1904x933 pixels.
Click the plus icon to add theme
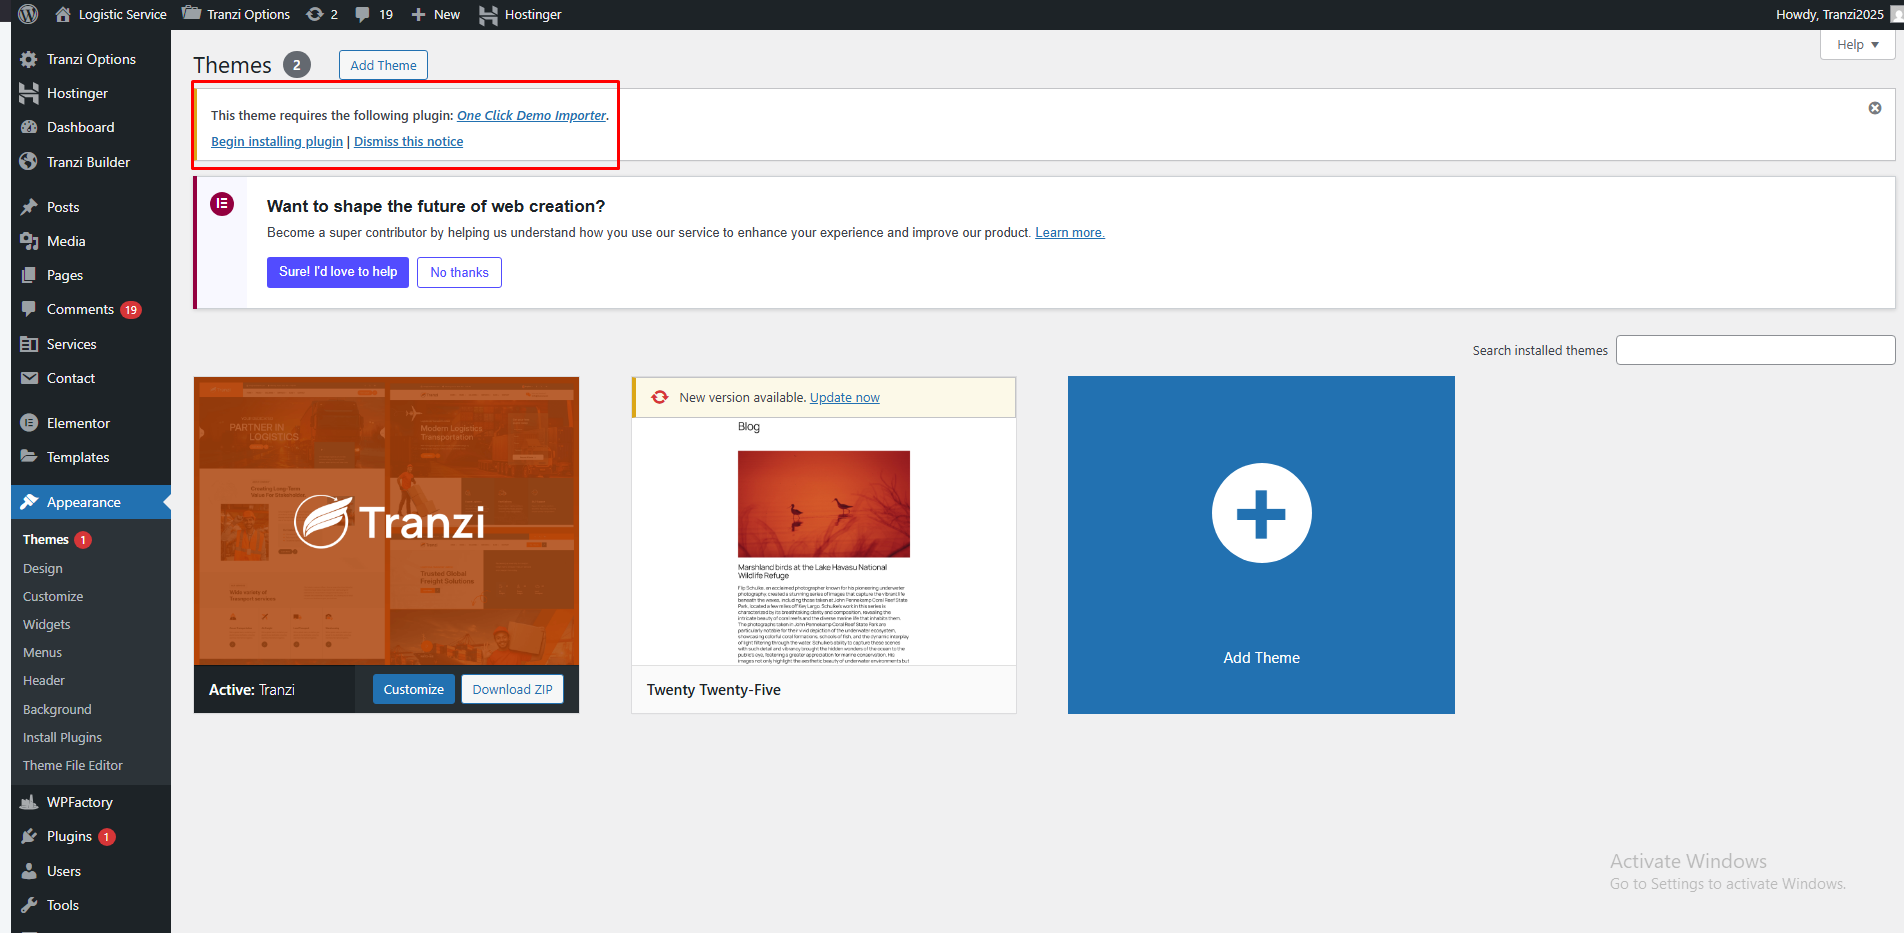coord(1261,514)
